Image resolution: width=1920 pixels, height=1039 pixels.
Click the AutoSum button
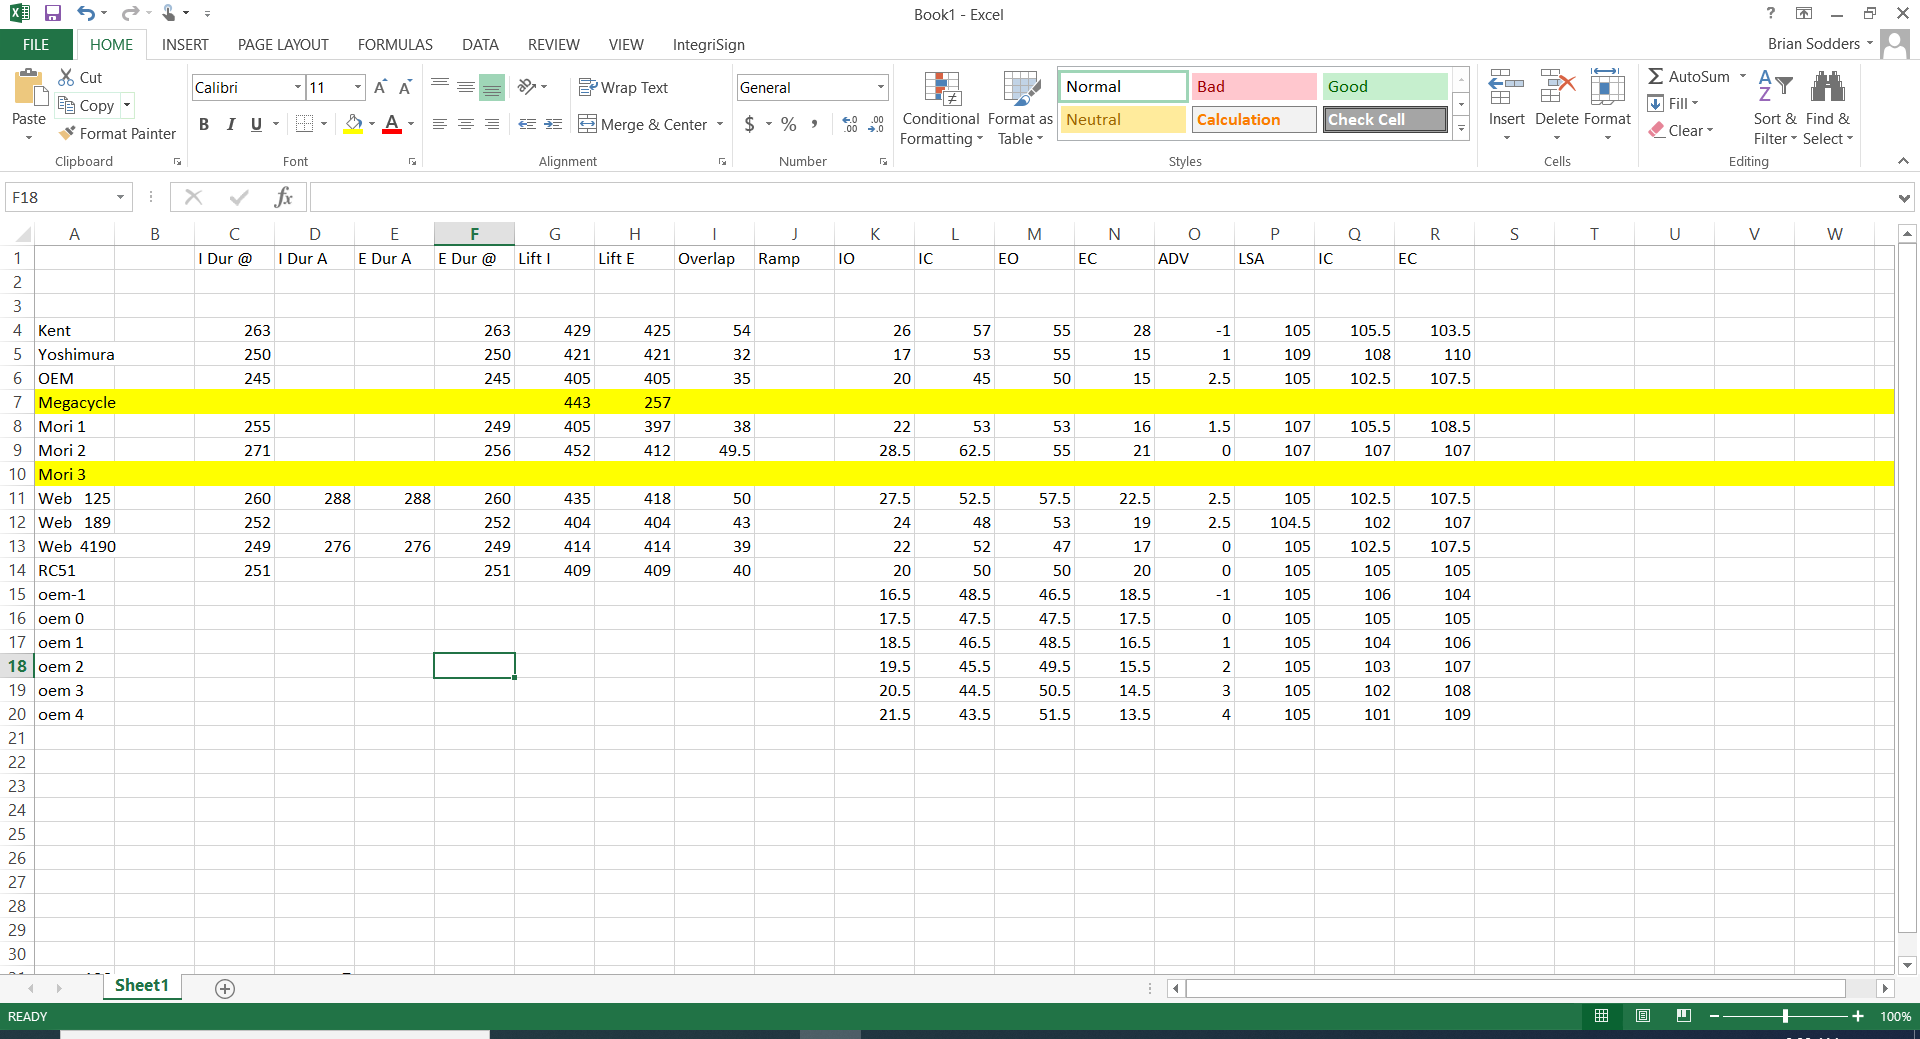1689,76
